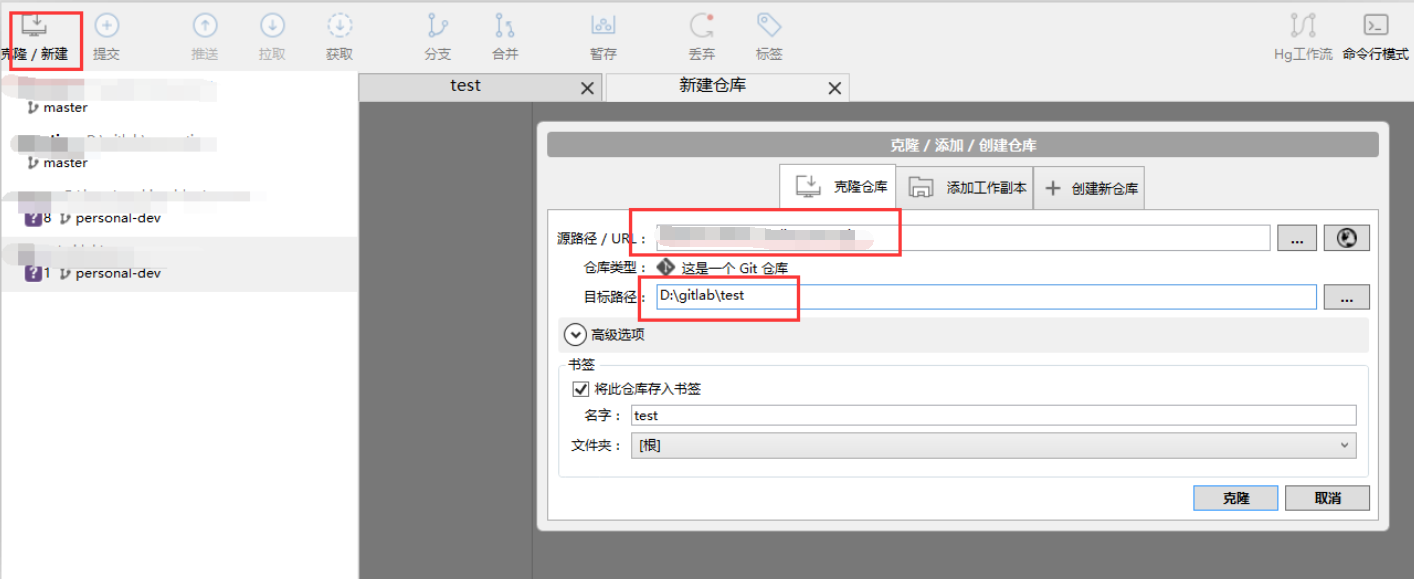Open the 命令行模式 terminal
This screenshot has height=579, width=1414.
(1375, 27)
